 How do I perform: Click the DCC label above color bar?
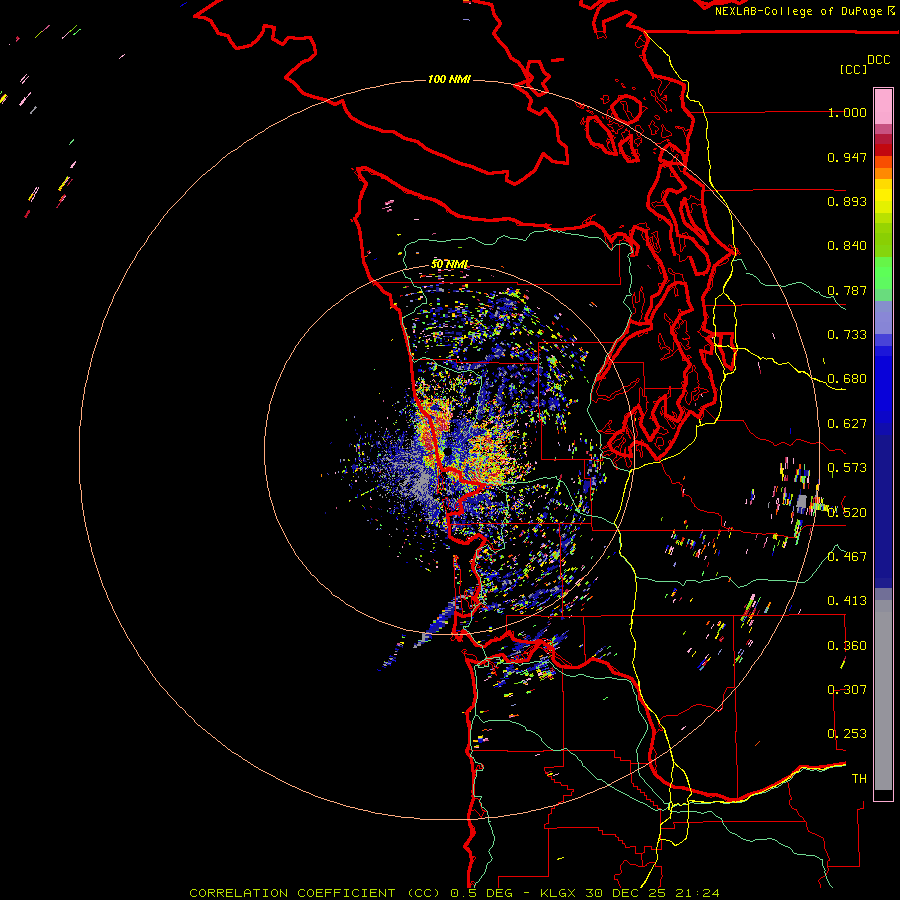(878, 59)
